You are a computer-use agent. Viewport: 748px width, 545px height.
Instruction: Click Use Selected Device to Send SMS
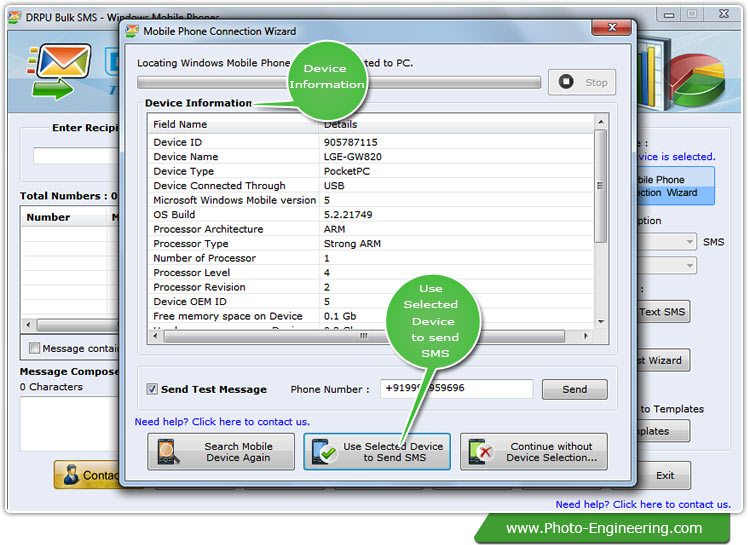pos(377,451)
